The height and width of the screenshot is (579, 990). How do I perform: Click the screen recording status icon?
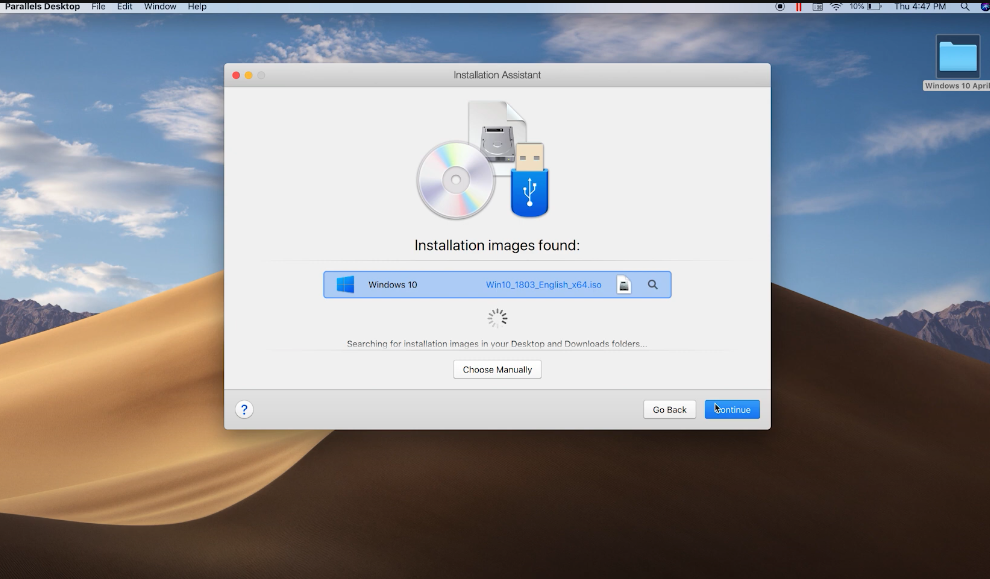[780, 6]
